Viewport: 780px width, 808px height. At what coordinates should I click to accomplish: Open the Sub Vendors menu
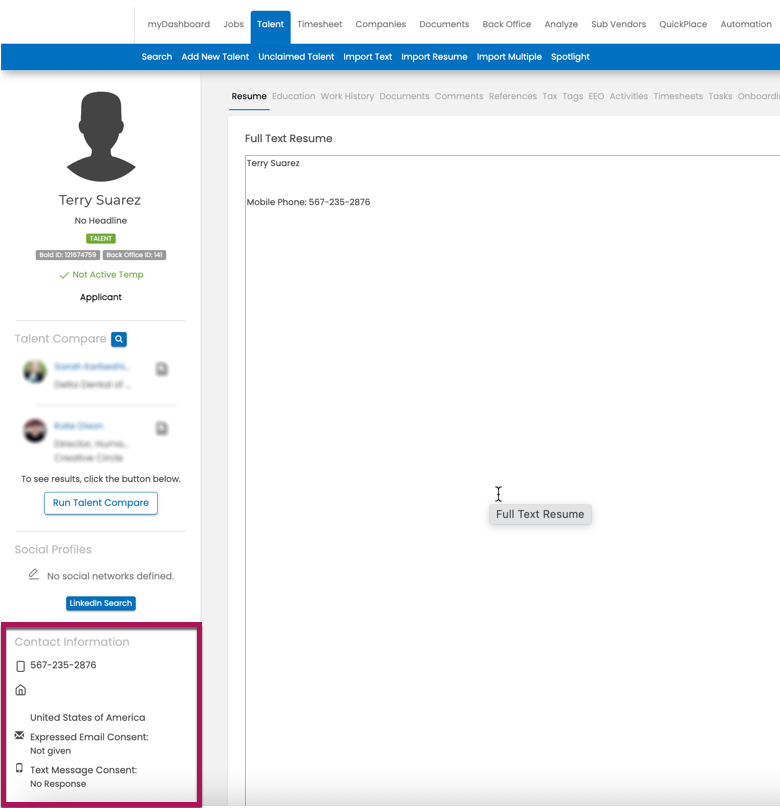(618, 24)
